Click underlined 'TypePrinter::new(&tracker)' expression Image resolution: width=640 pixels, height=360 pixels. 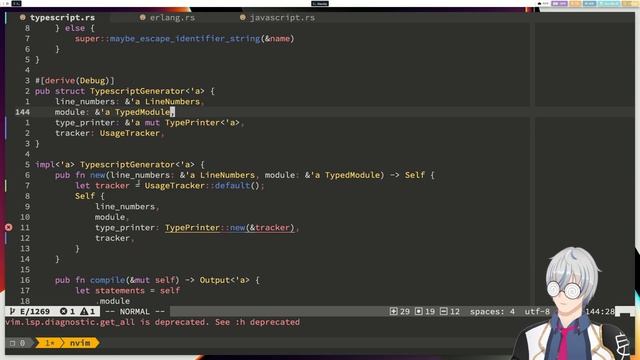(230, 227)
